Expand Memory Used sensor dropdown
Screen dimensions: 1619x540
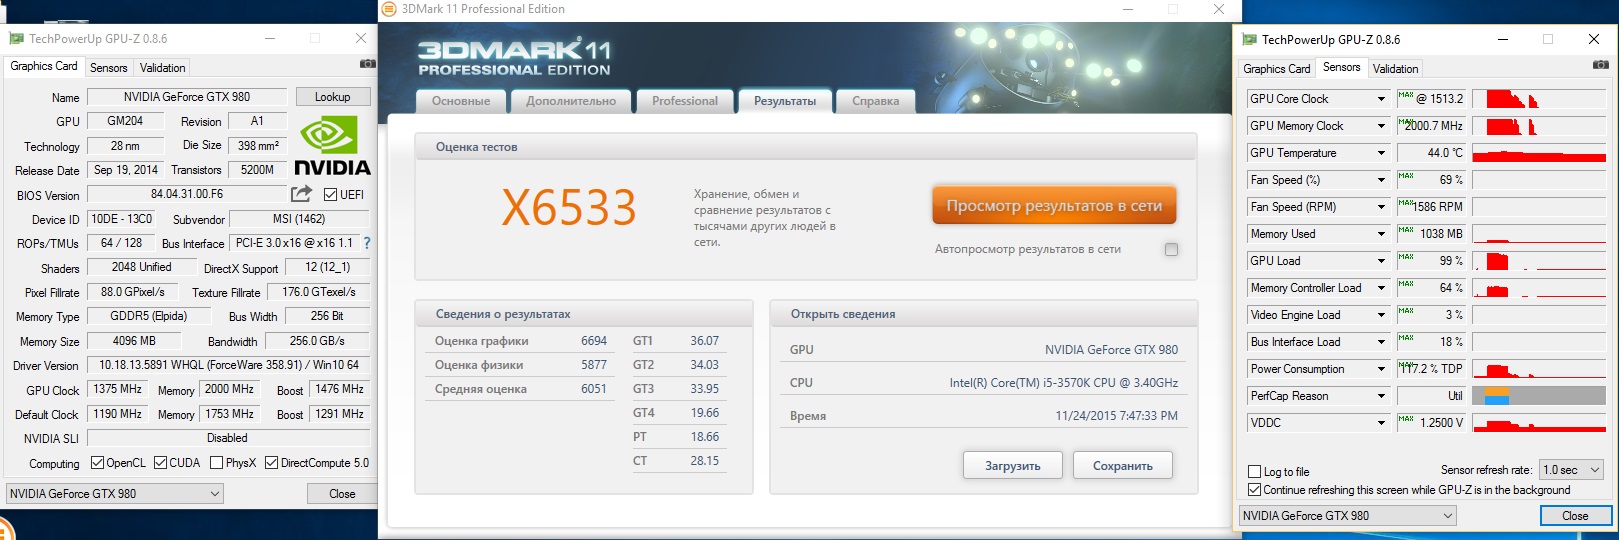(x=1381, y=234)
